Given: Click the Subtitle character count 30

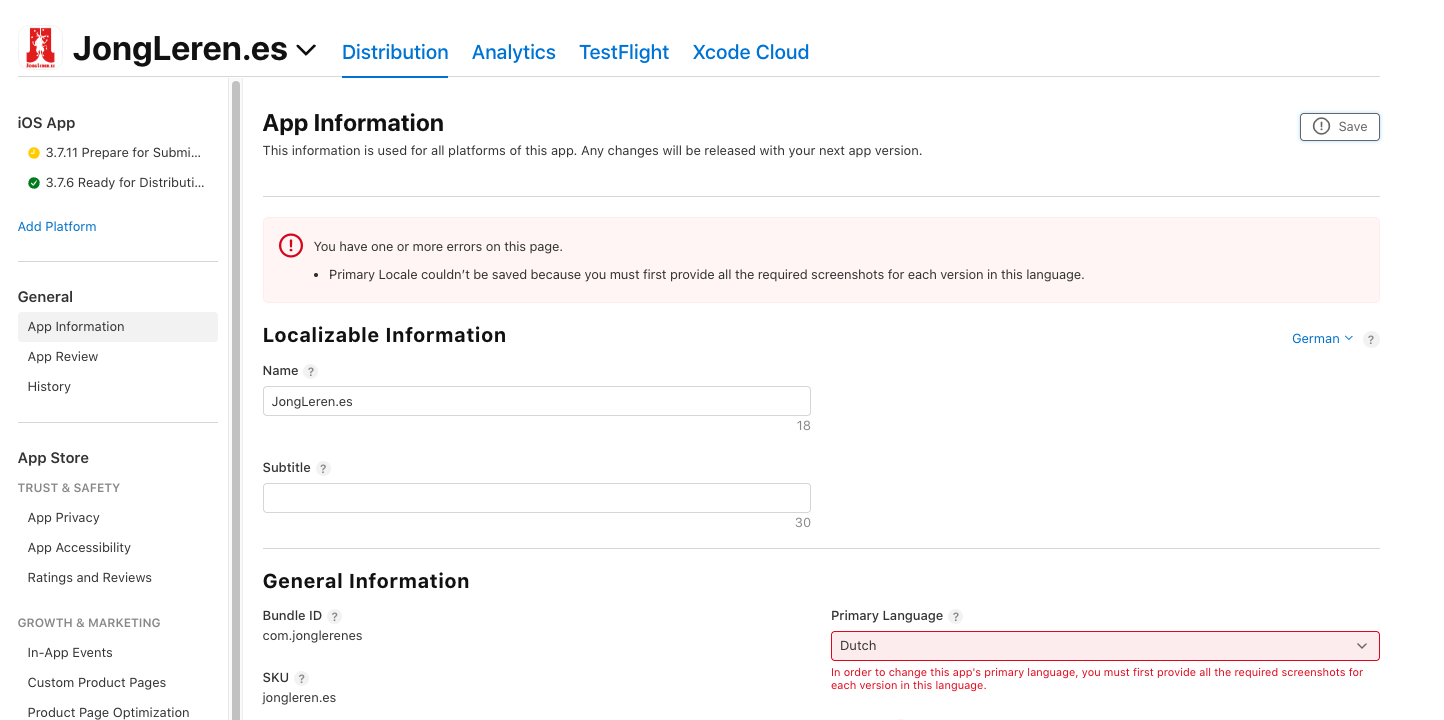Looking at the screenshot, I should 803,523.
